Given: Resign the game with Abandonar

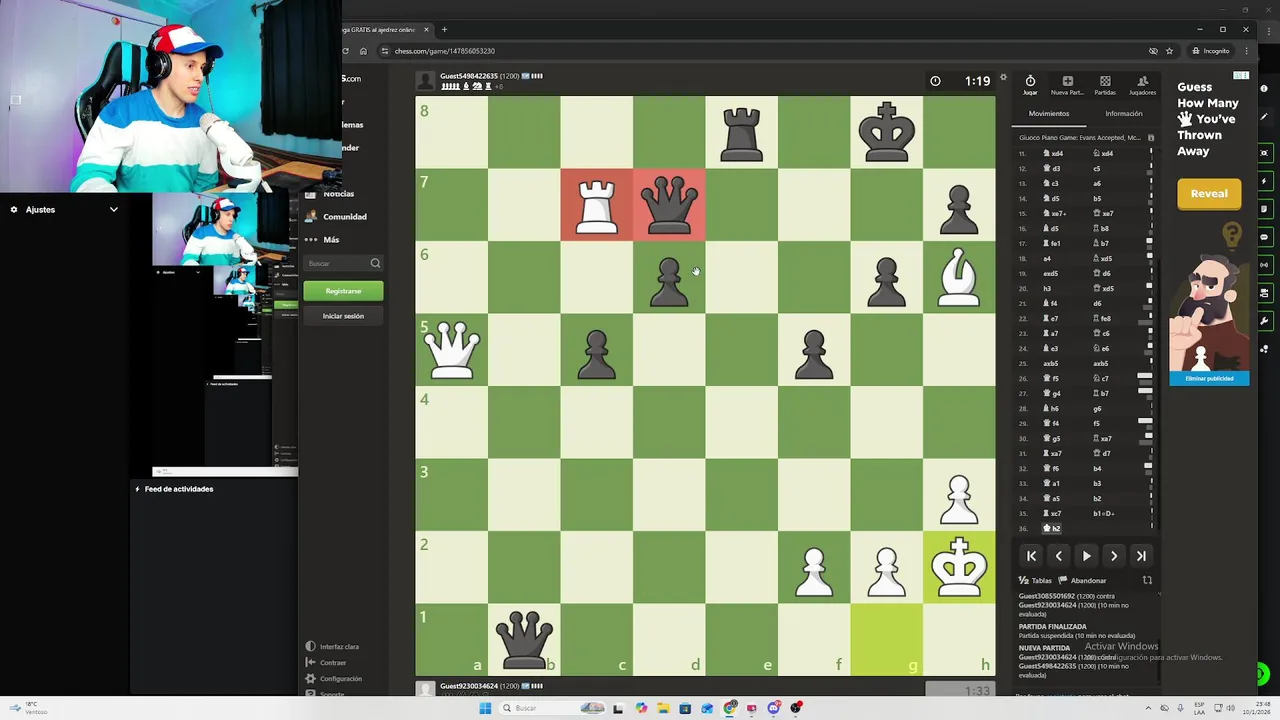Looking at the screenshot, I should point(1083,580).
